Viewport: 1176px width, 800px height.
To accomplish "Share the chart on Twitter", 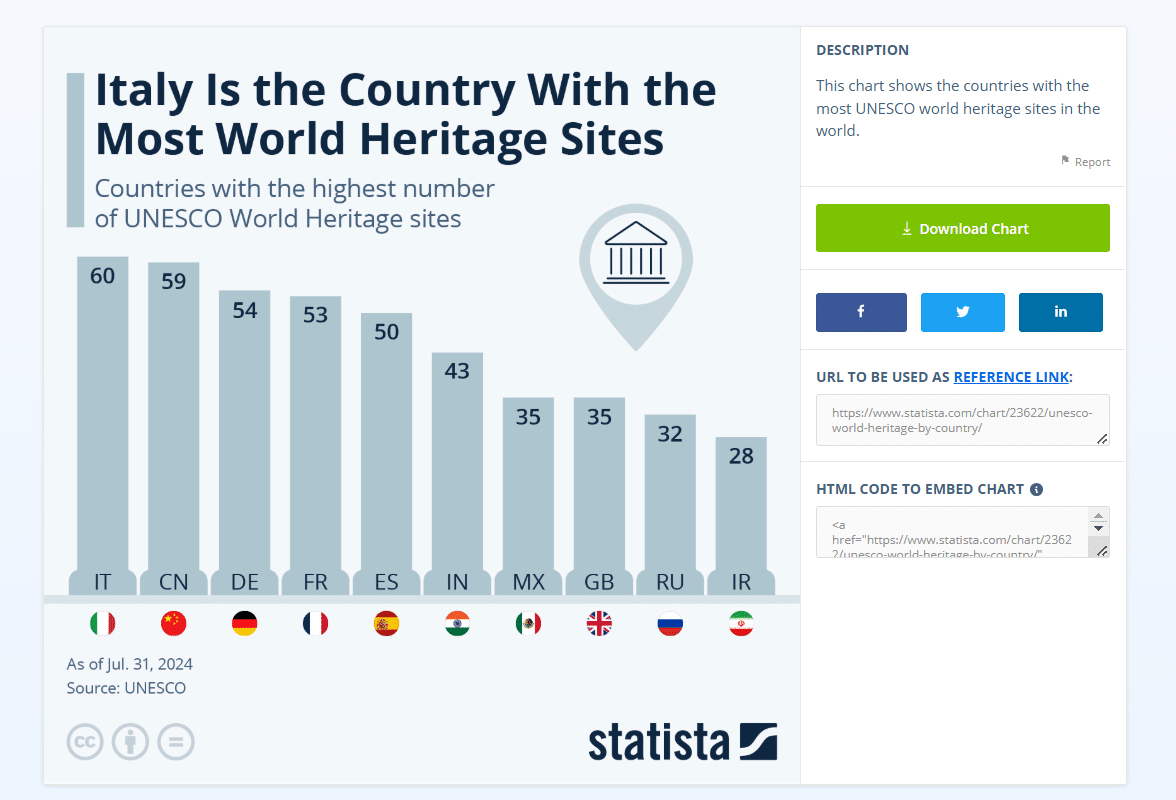I will click(962, 312).
